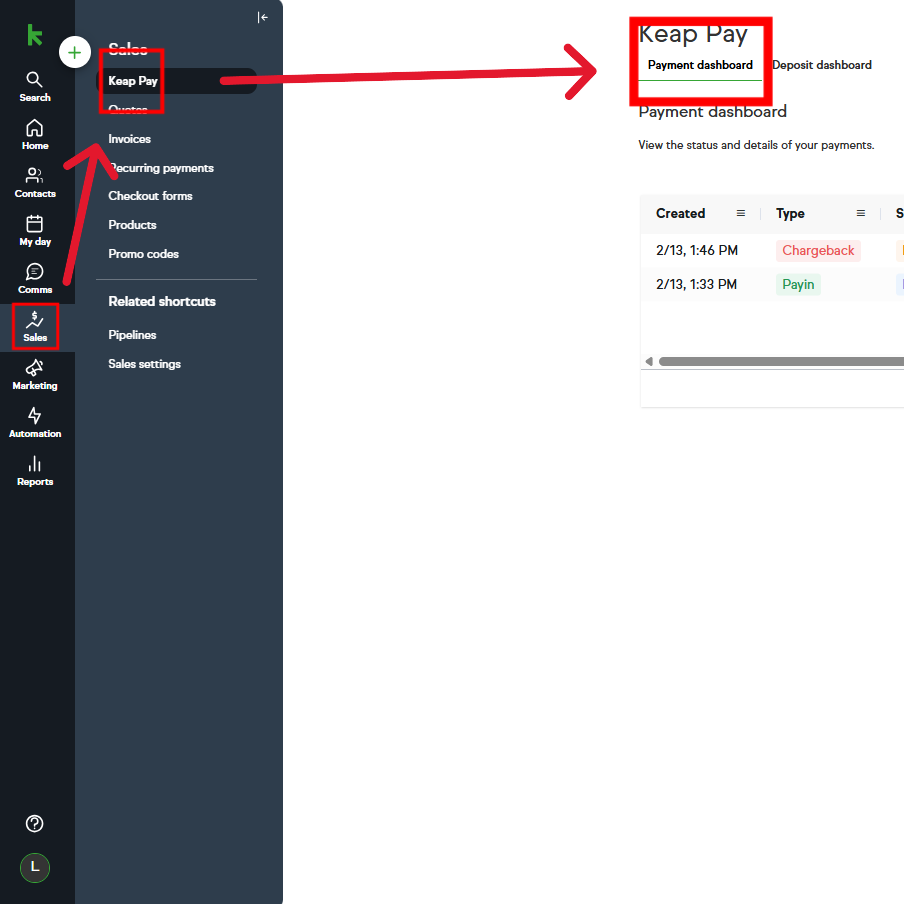Open Marketing megaphone icon
Screen dimensions: 904x904
coord(35,374)
